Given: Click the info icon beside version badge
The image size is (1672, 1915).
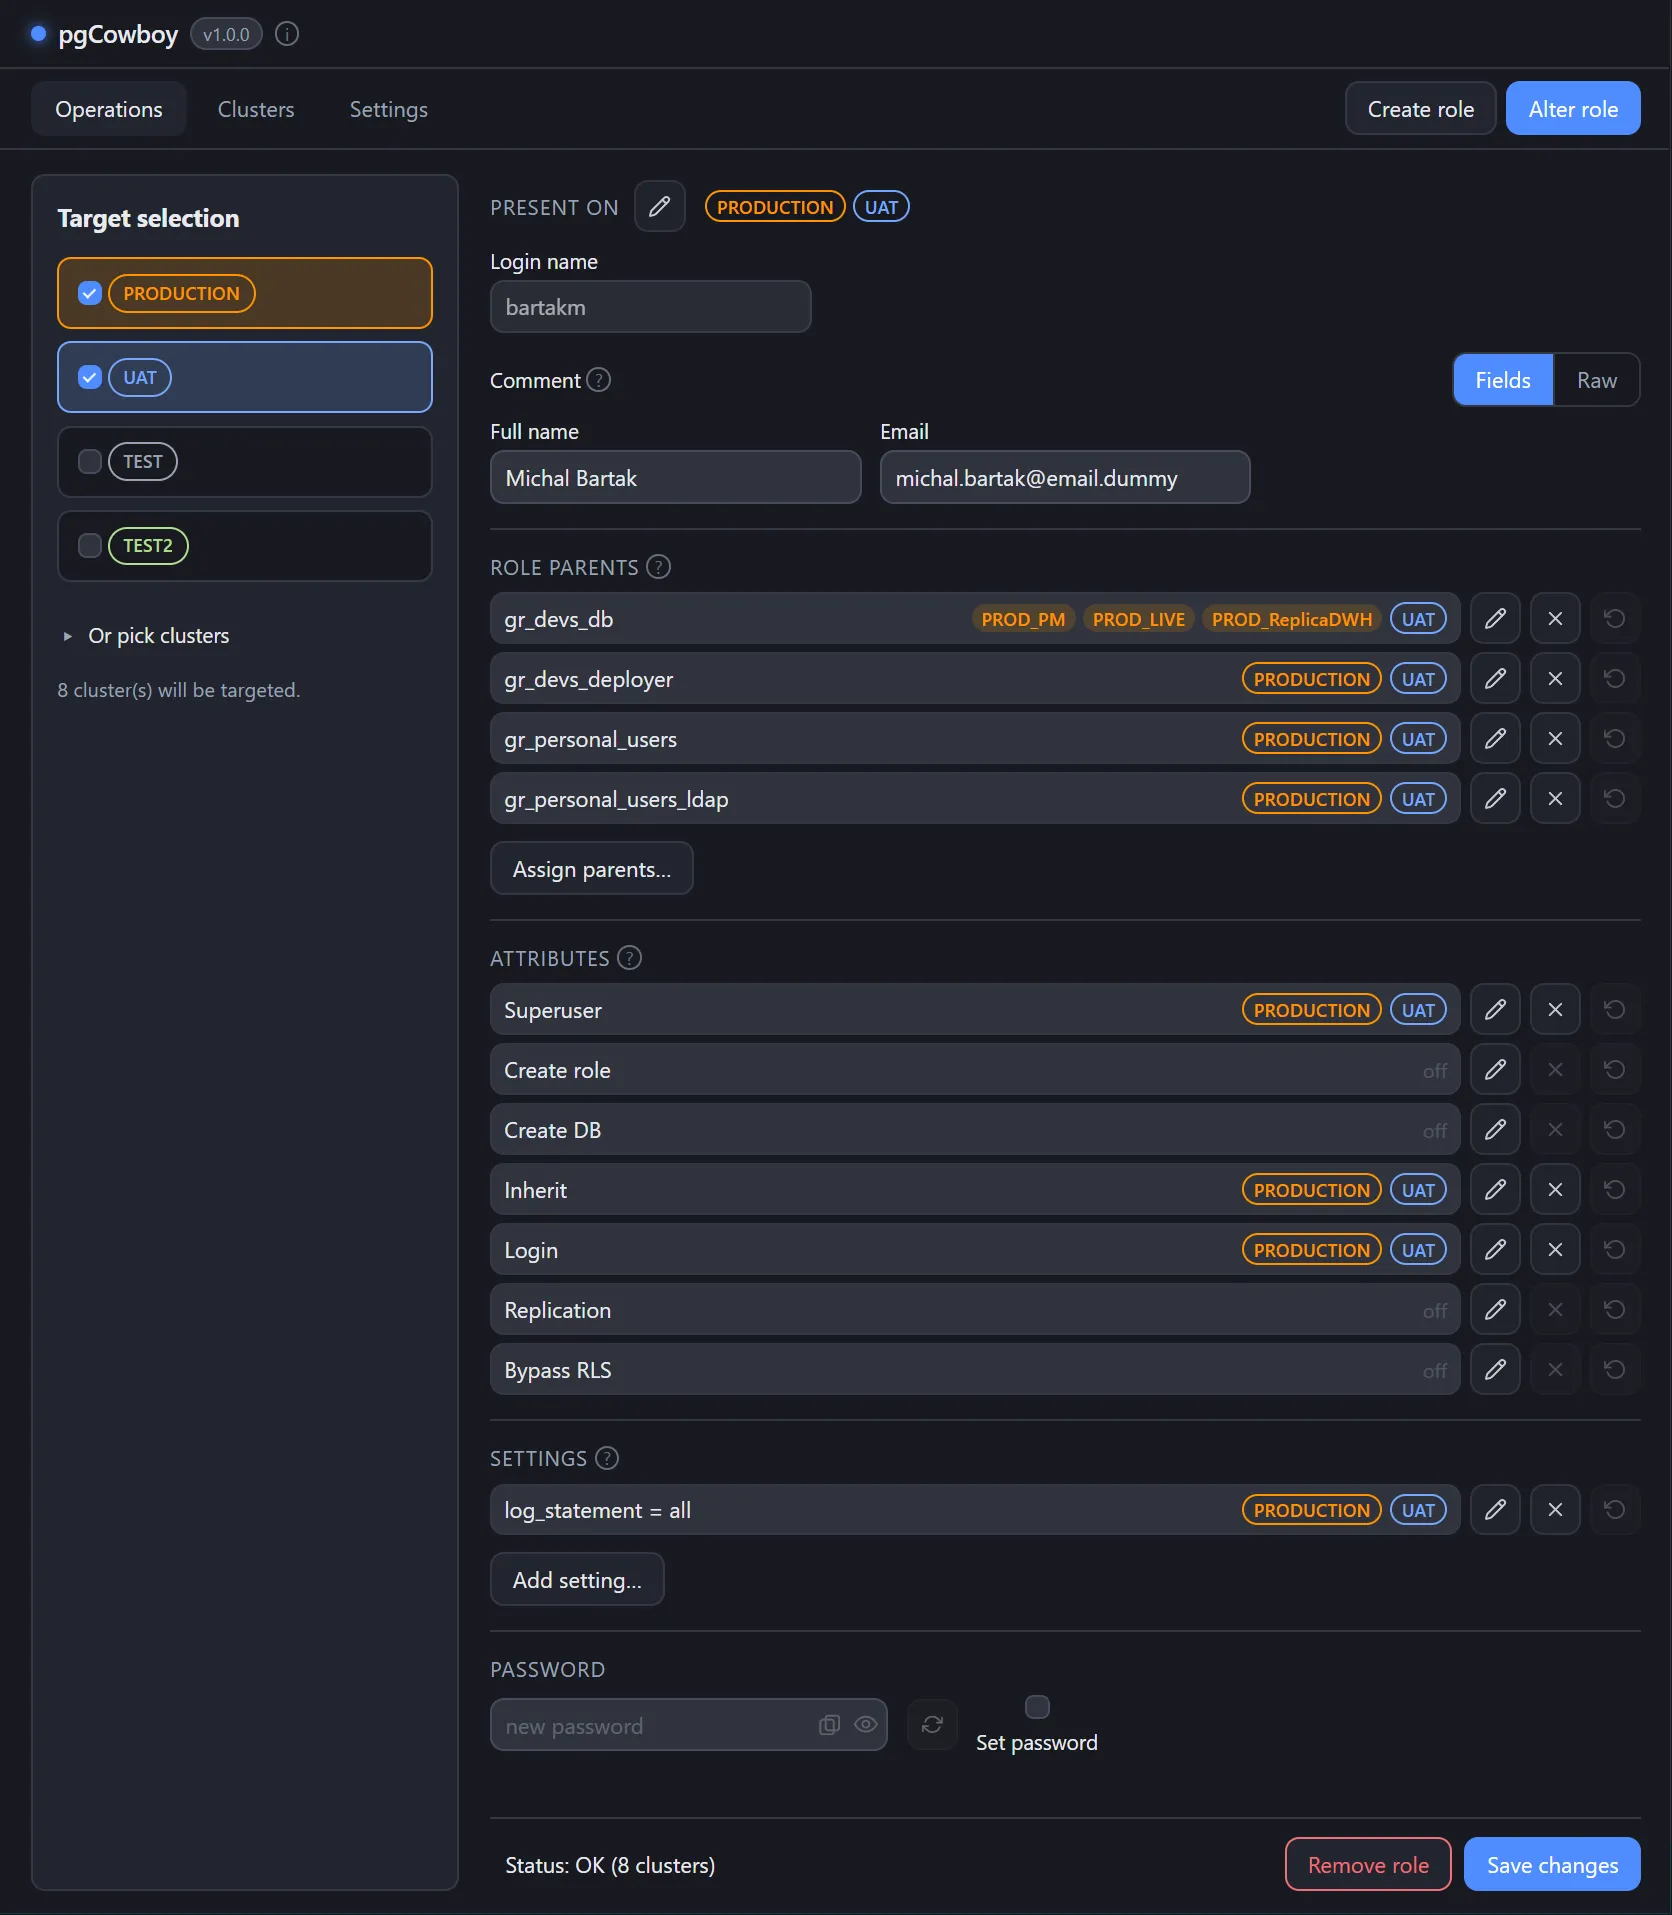Looking at the screenshot, I should (287, 34).
